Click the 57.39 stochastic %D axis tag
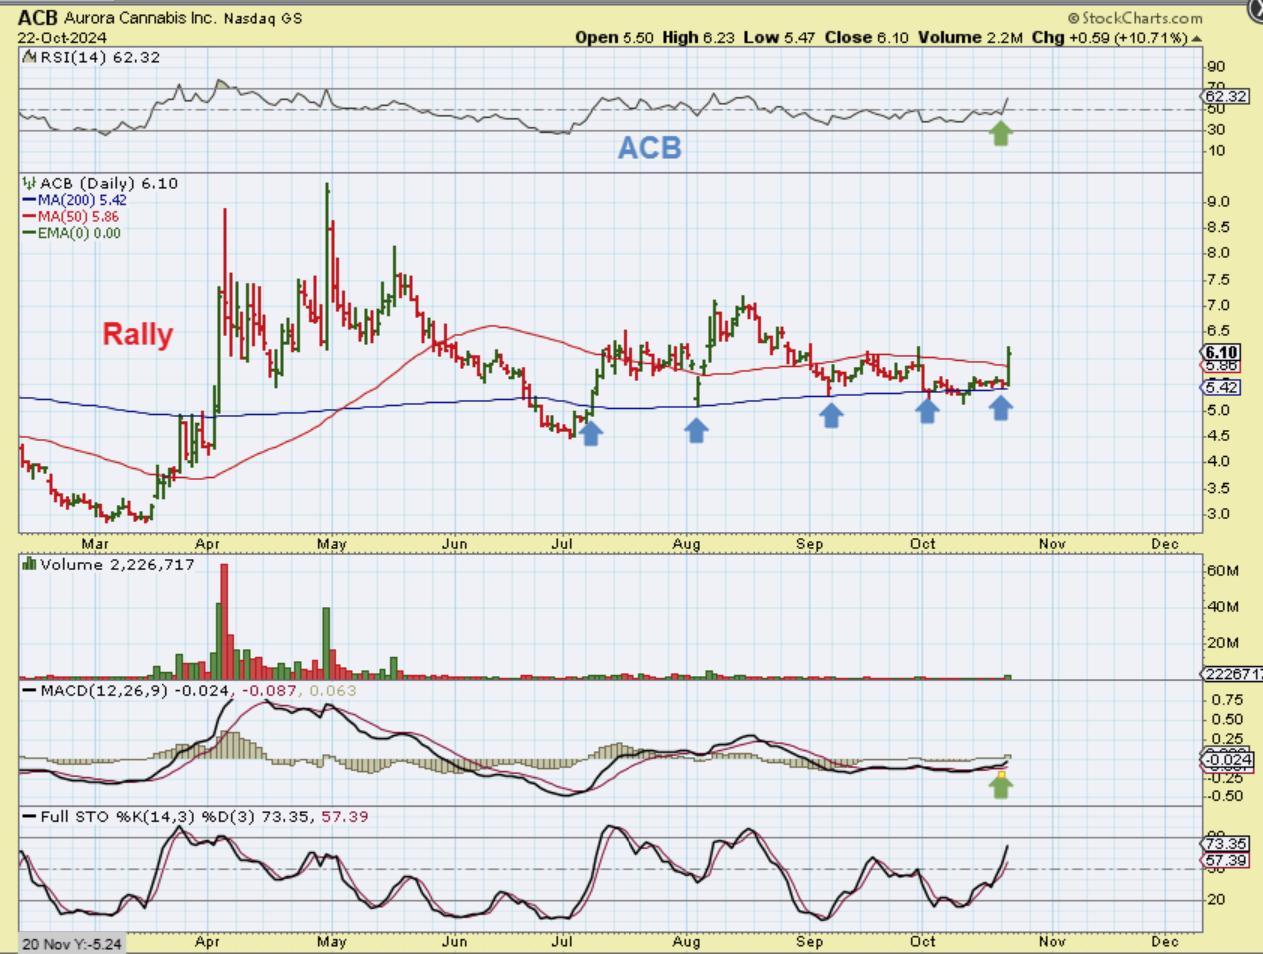 tap(1225, 860)
